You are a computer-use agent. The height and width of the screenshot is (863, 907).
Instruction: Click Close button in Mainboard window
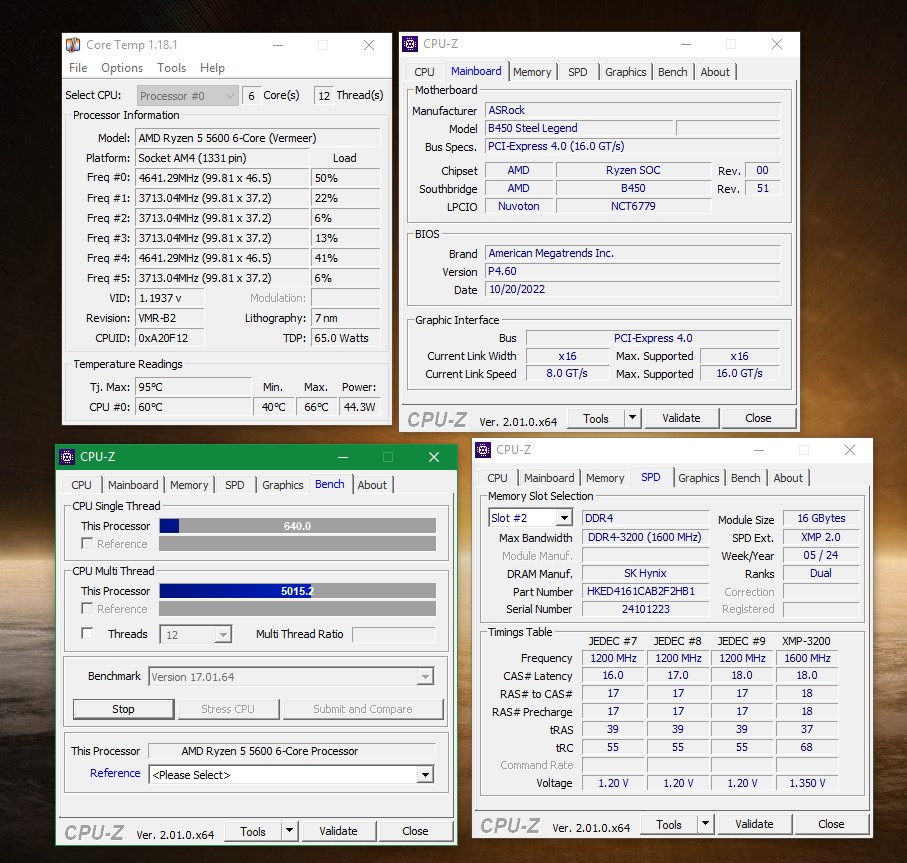tap(758, 418)
